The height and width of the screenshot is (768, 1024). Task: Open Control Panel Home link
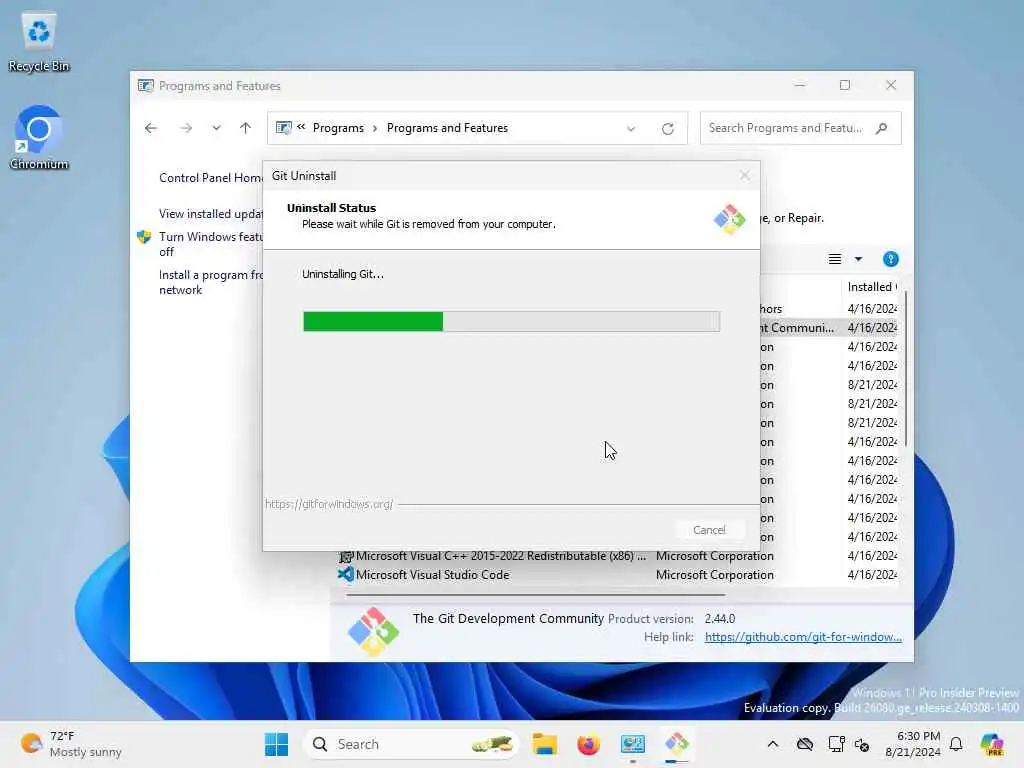click(x=211, y=178)
